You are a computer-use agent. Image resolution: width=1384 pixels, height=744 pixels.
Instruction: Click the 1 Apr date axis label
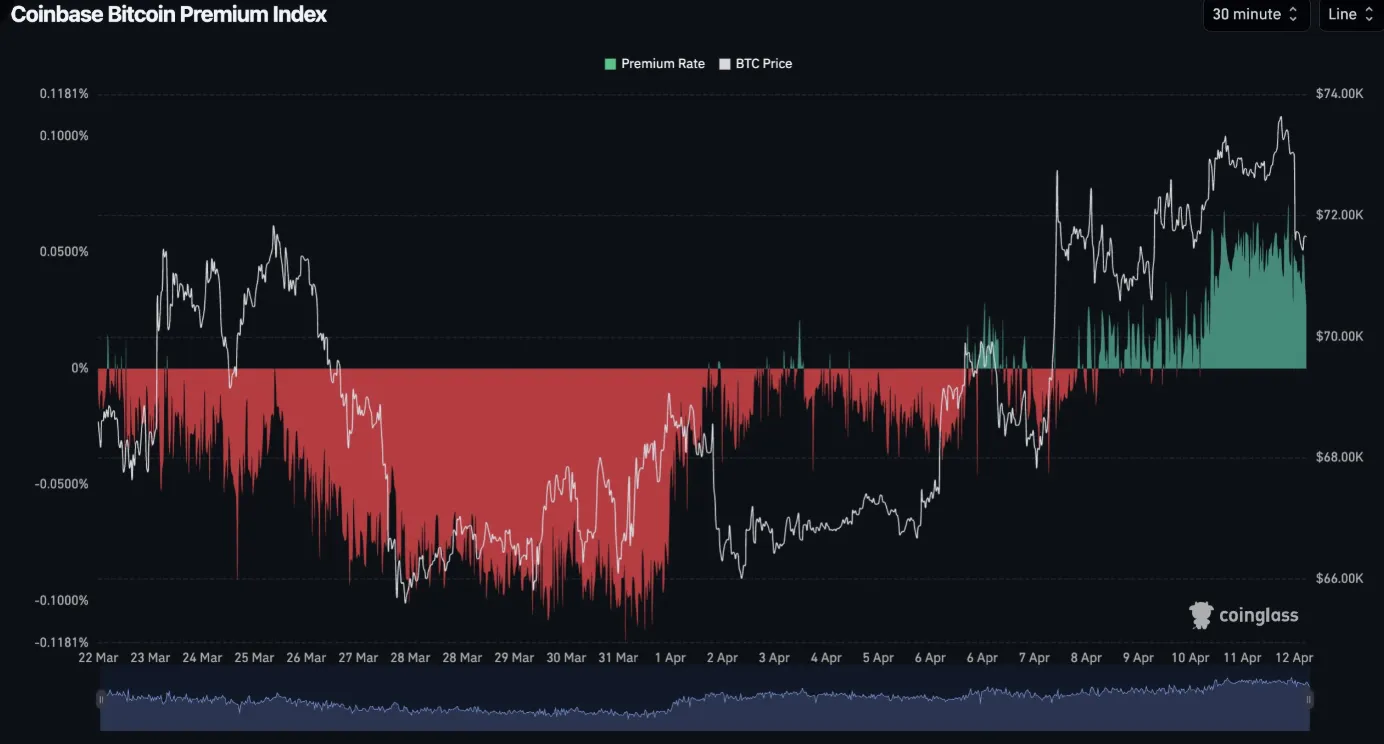(x=670, y=658)
